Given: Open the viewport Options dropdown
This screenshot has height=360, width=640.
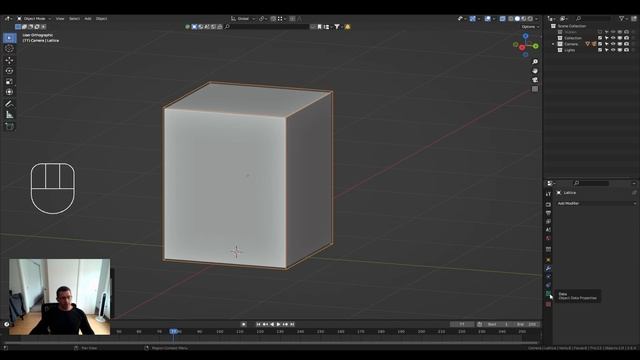Looking at the screenshot, I should tap(530, 27).
